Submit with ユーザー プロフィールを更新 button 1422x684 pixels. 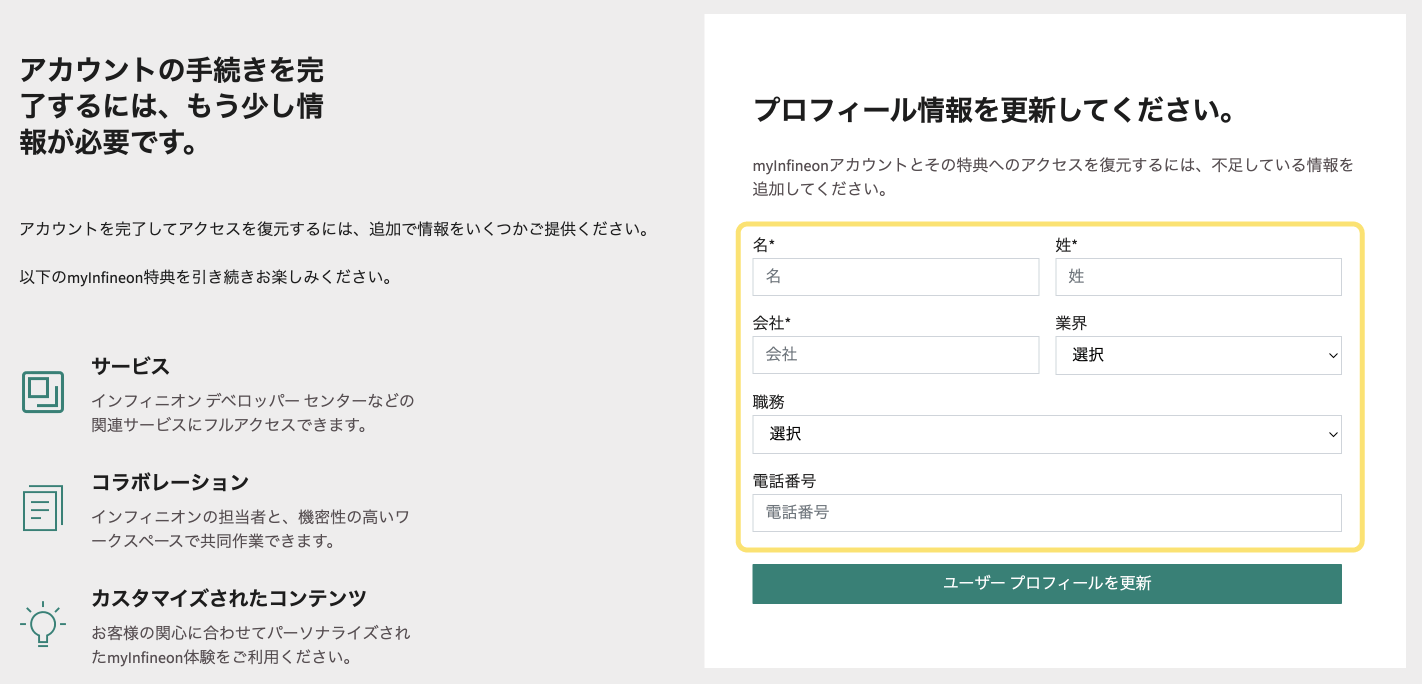click(1047, 583)
